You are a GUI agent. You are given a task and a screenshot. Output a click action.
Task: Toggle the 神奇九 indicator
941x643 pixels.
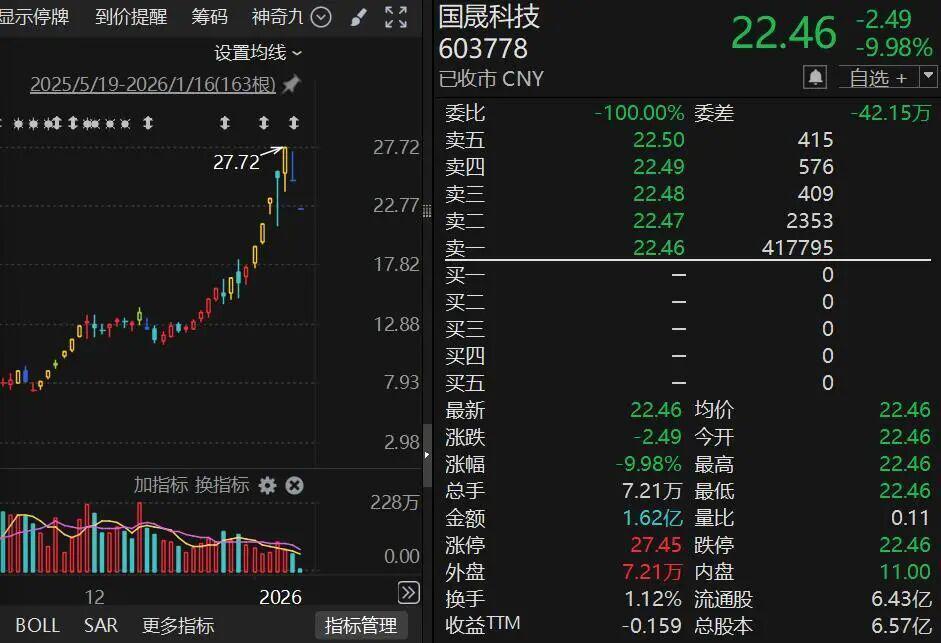278,17
